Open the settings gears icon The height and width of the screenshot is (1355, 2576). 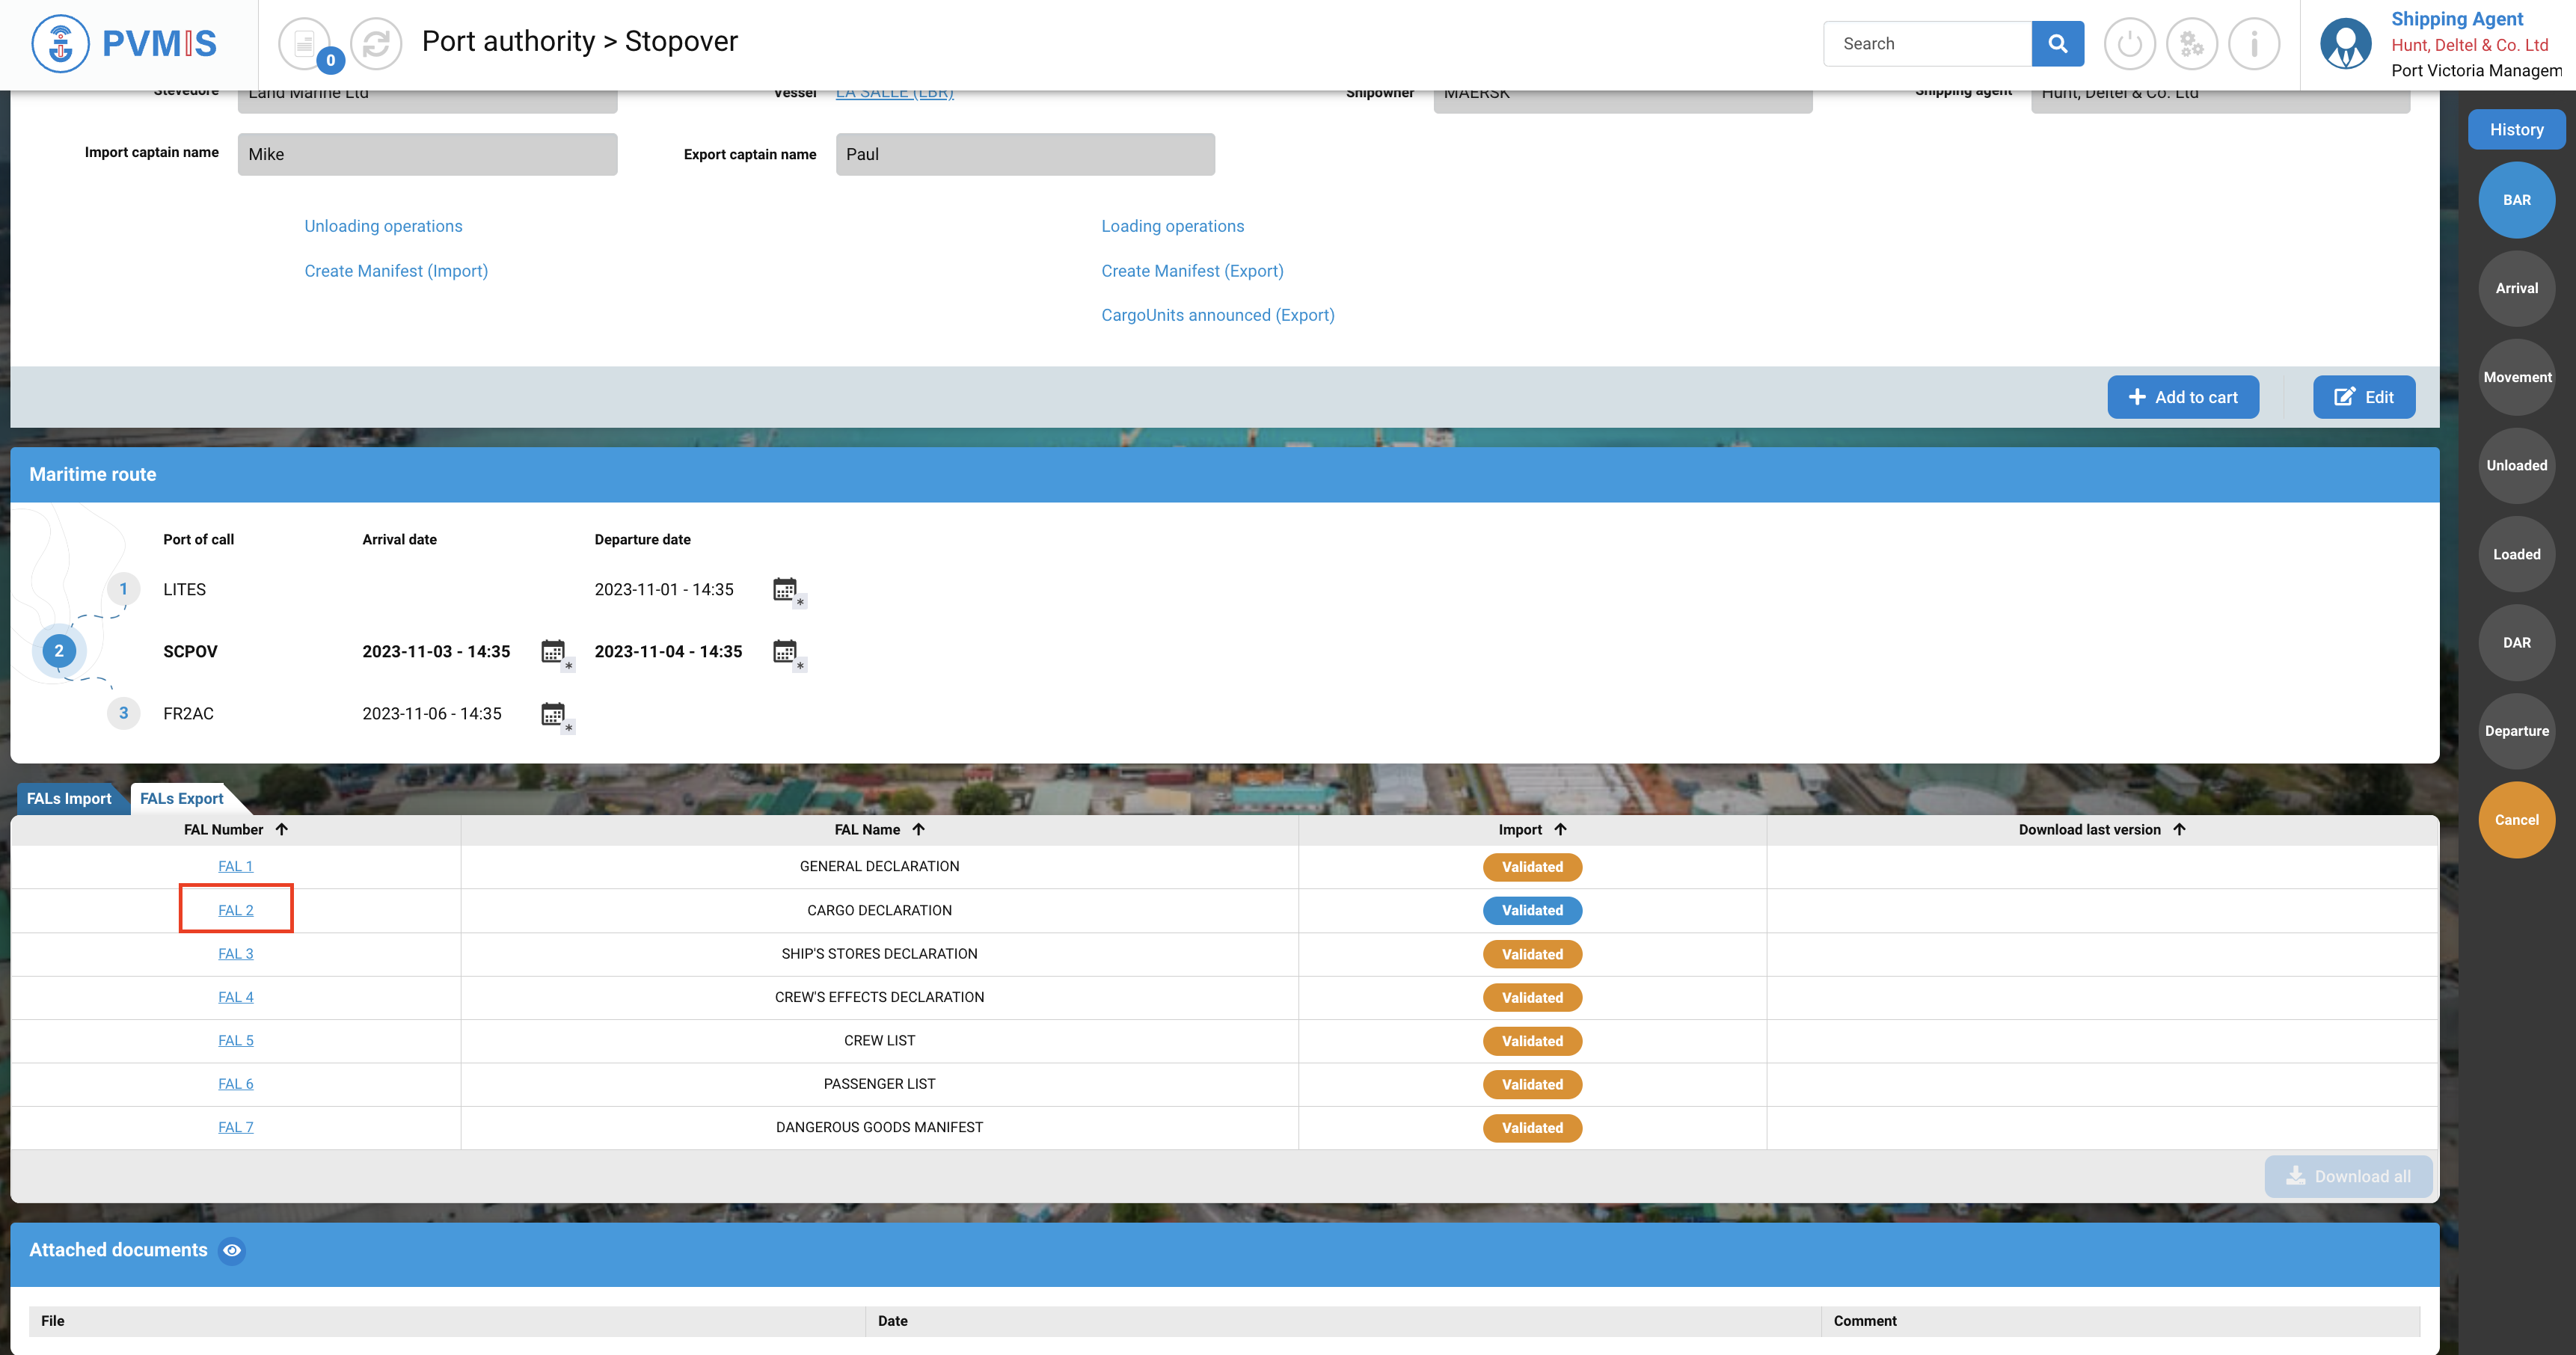click(2191, 44)
